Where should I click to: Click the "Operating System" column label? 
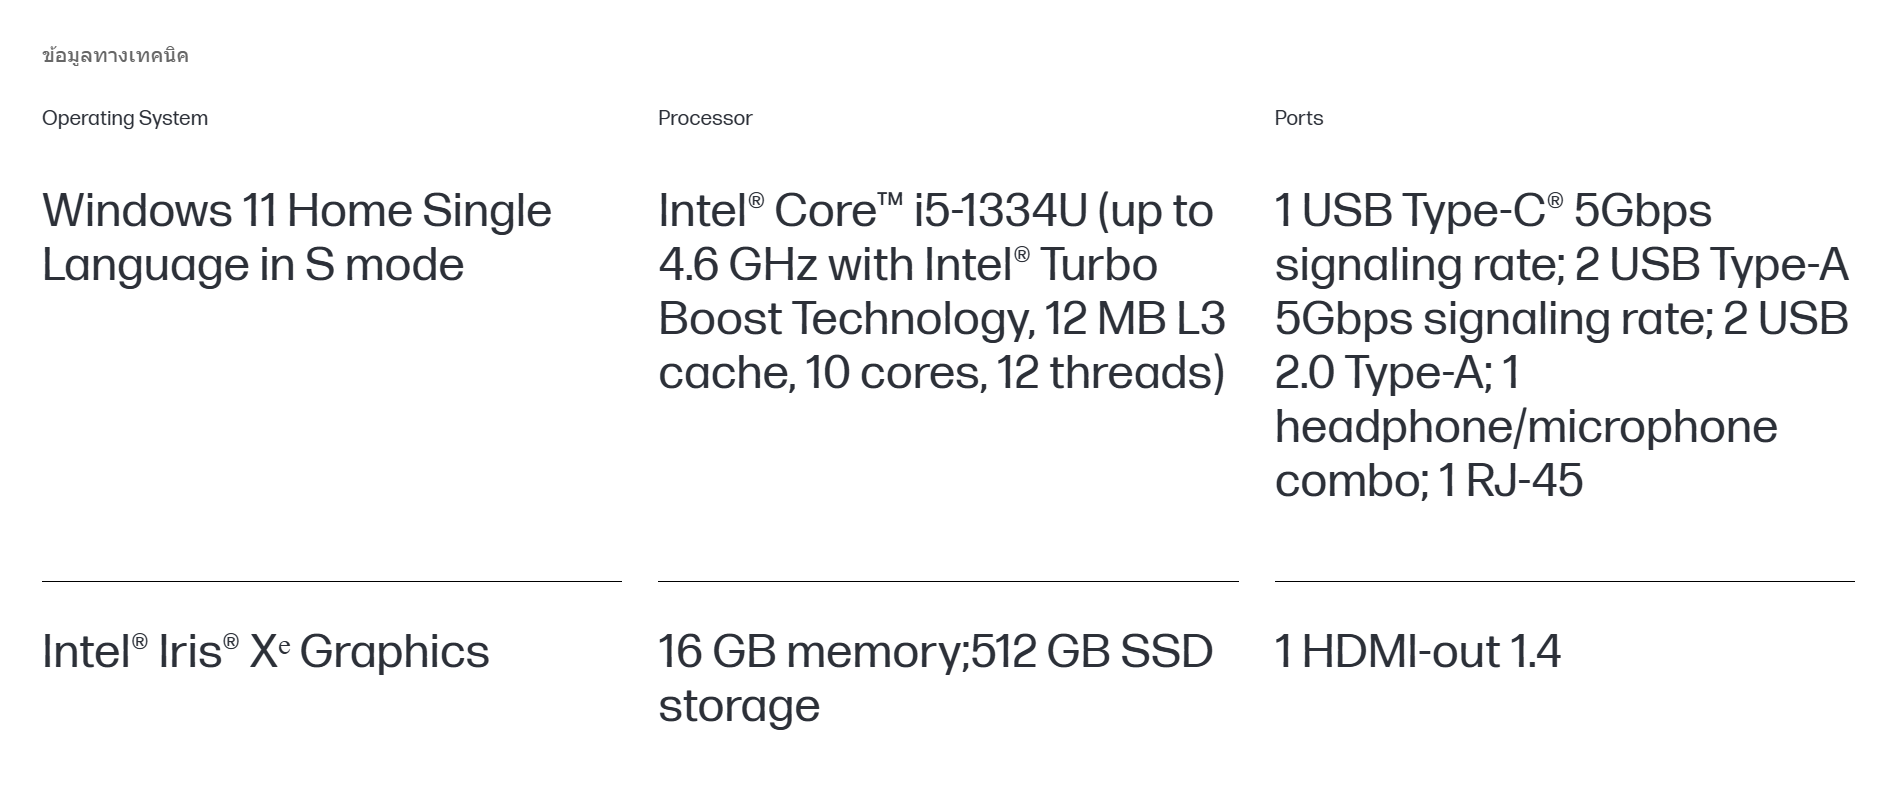[125, 118]
